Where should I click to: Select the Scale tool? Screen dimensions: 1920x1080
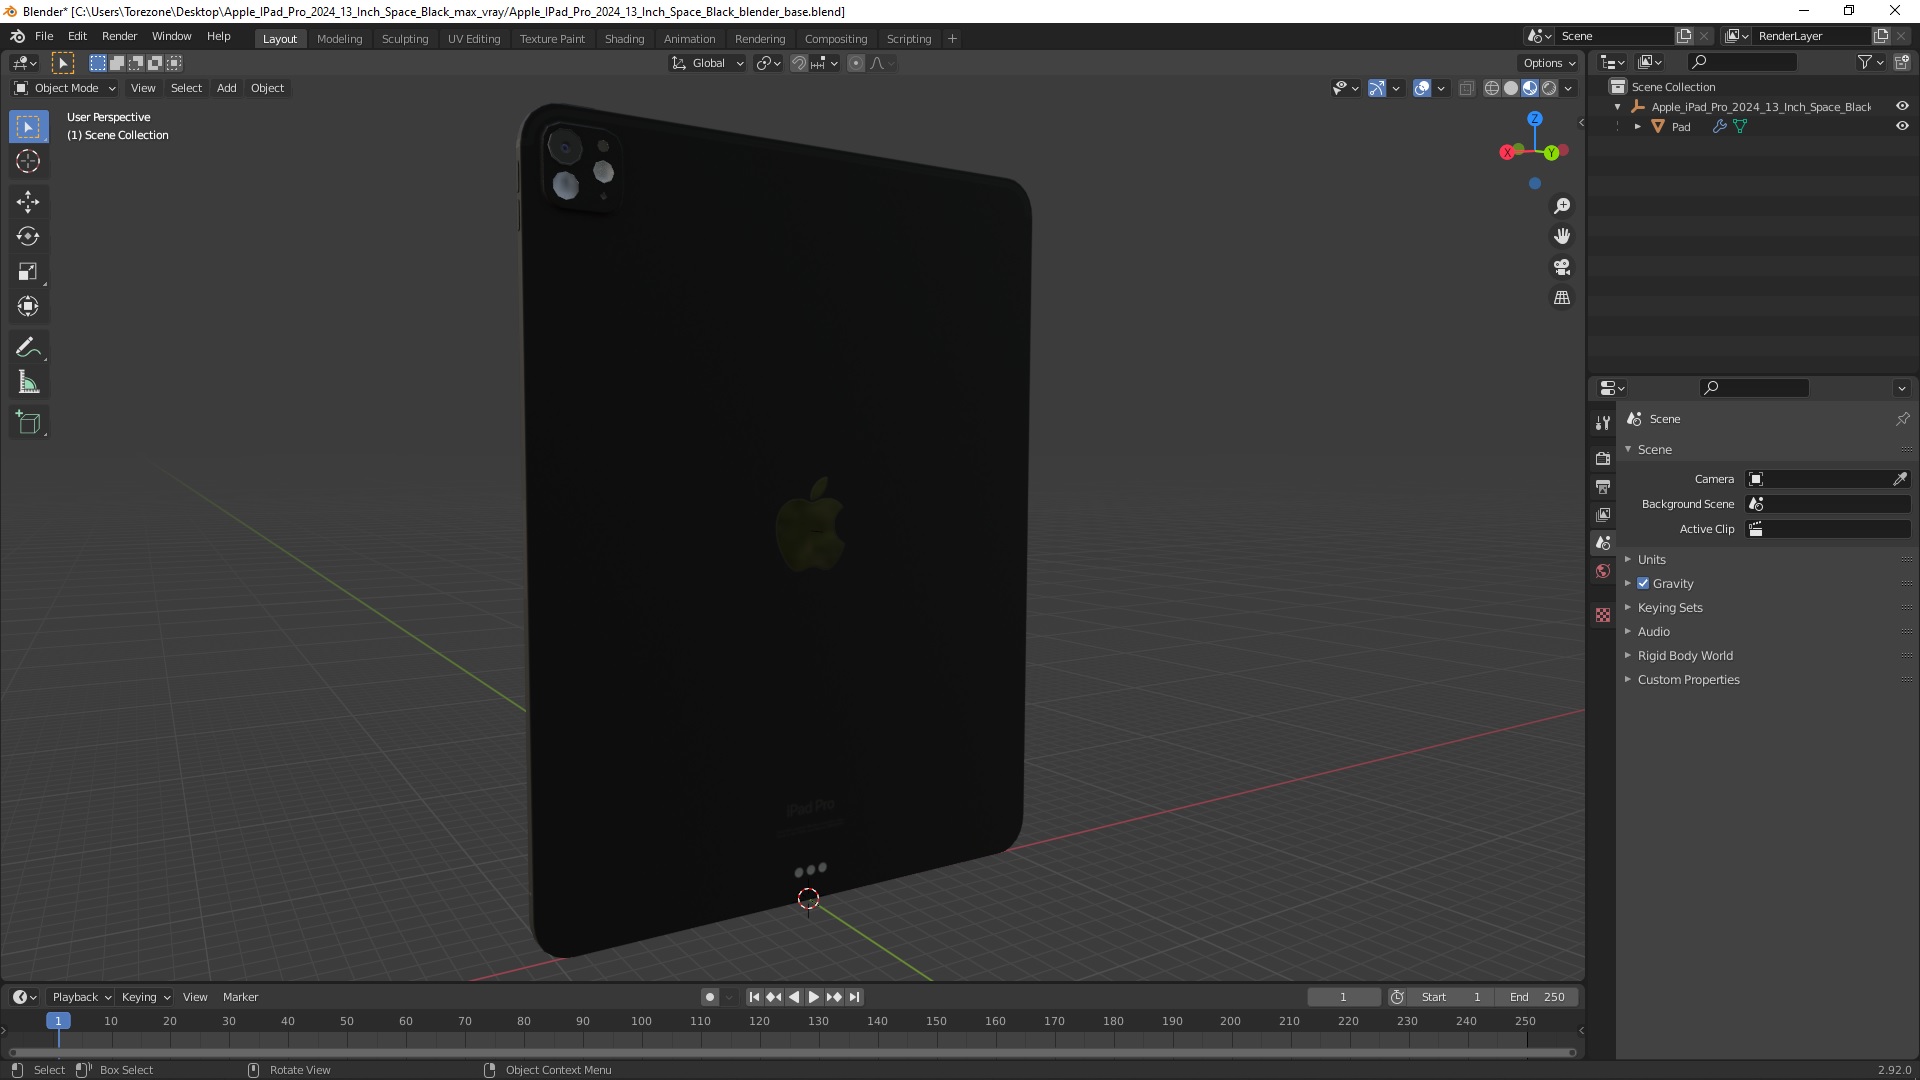click(28, 272)
